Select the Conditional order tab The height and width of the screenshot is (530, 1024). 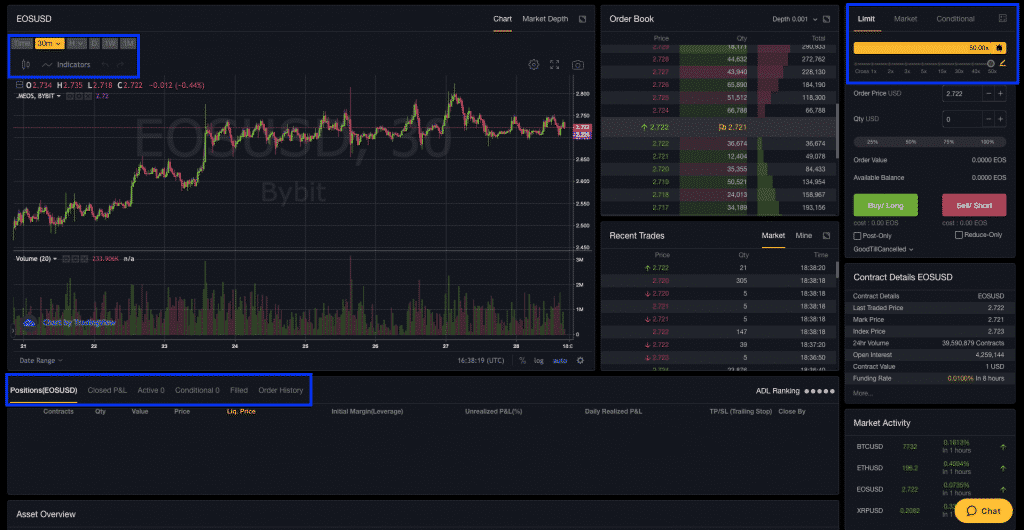point(955,19)
